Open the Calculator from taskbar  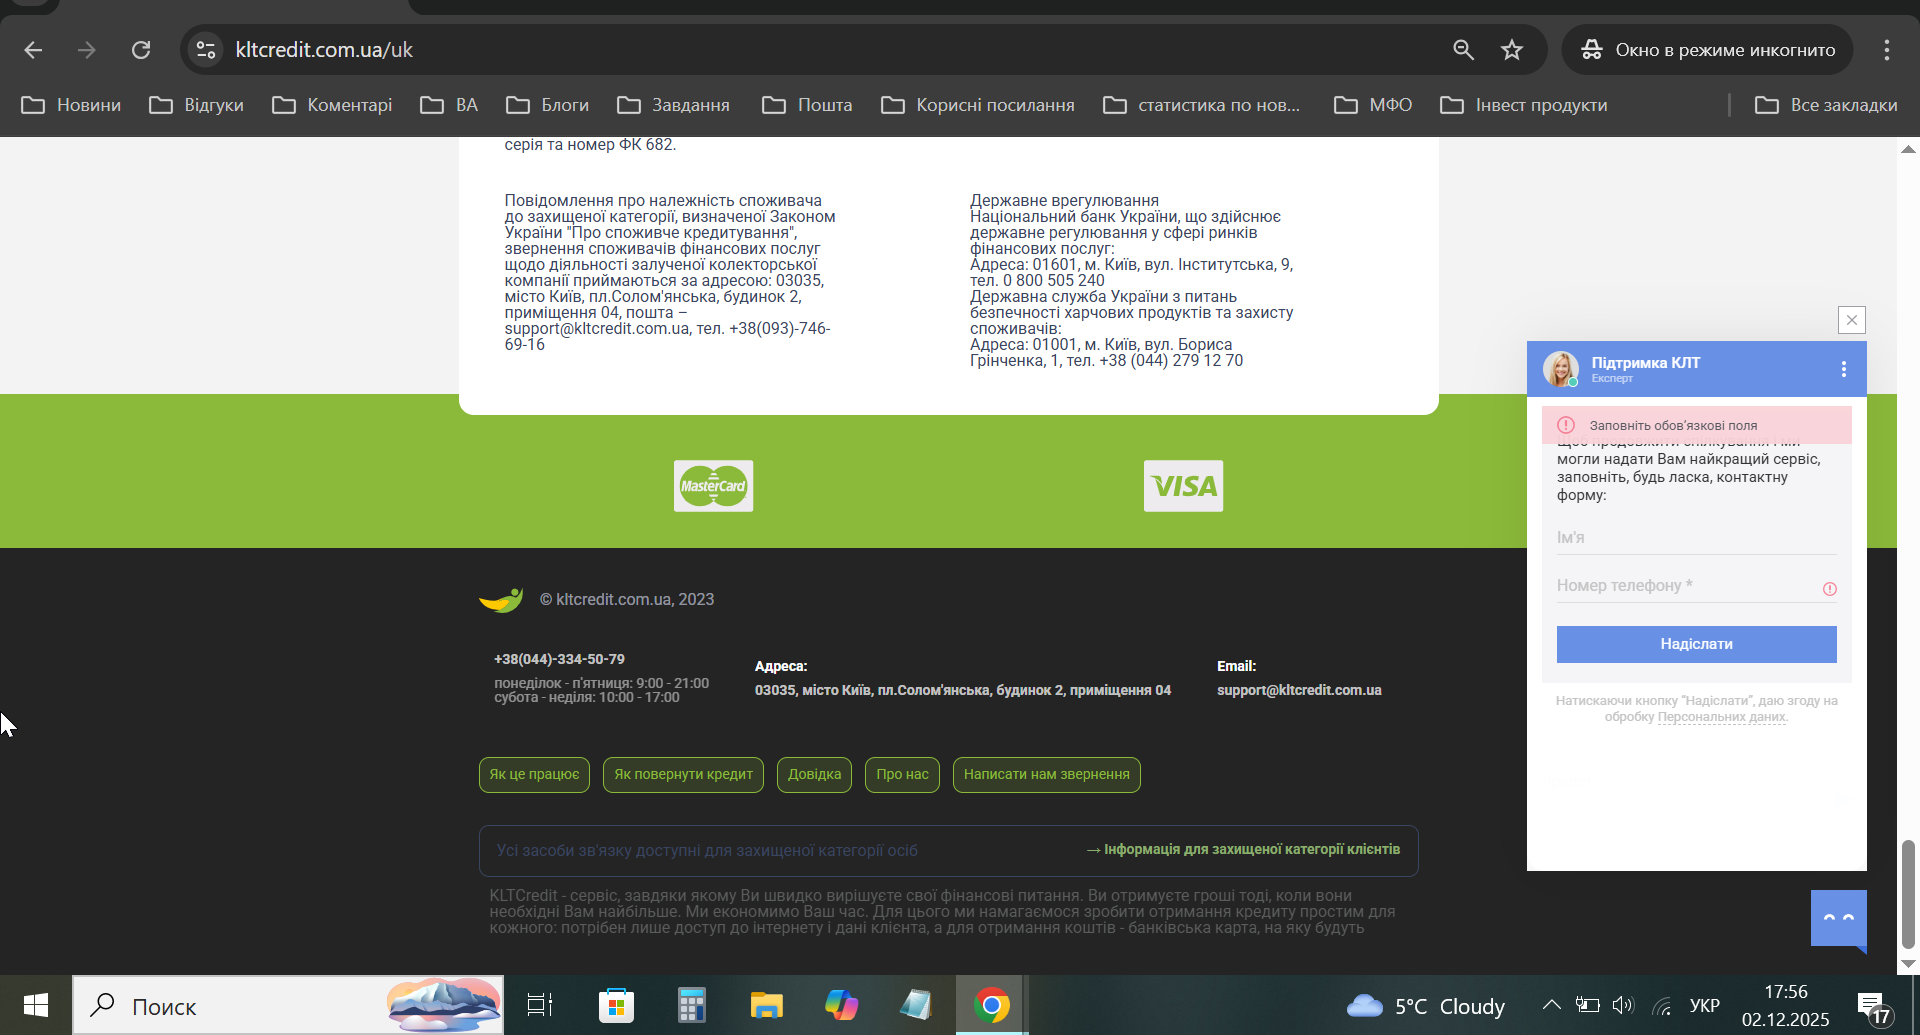tap(691, 1005)
